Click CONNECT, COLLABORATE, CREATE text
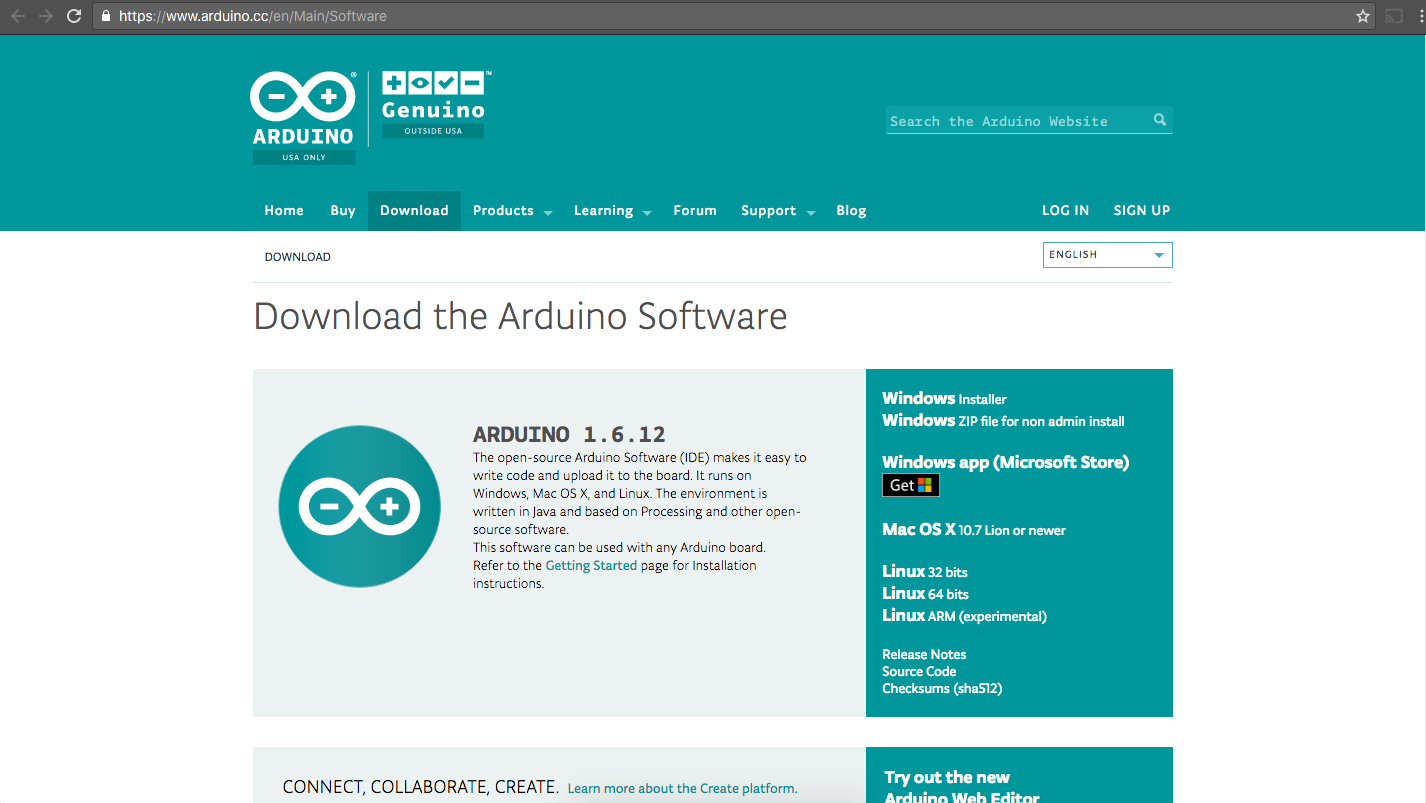The image size is (1426, 803). pyautogui.click(x=420, y=788)
